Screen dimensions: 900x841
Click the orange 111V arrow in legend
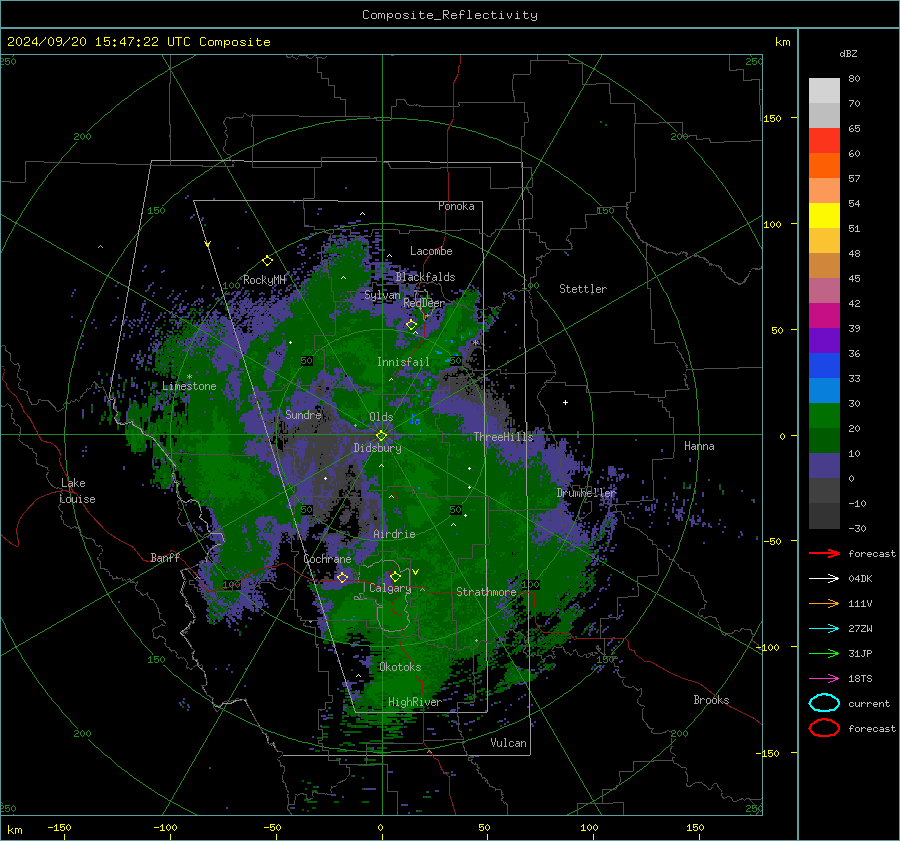coord(824,603)
